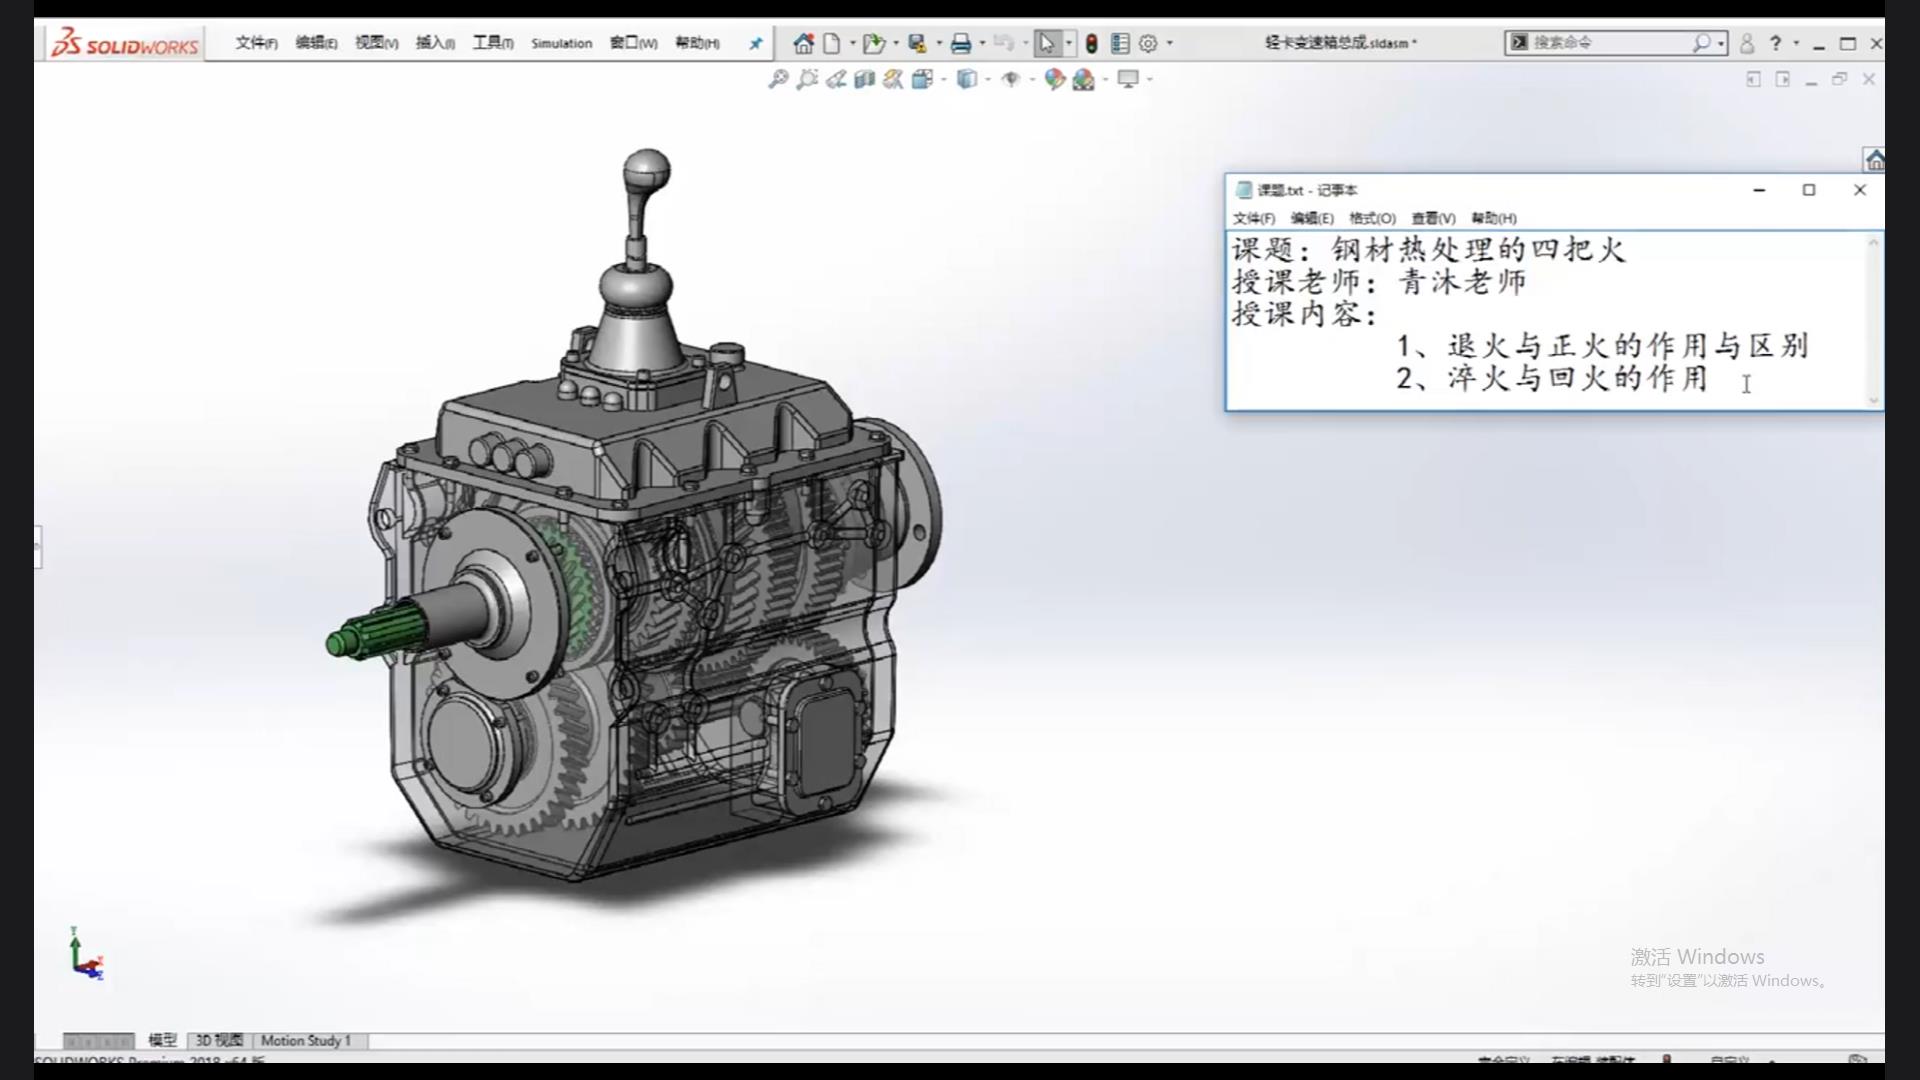Expand panel right arrow in document window

coord(1782,79)
